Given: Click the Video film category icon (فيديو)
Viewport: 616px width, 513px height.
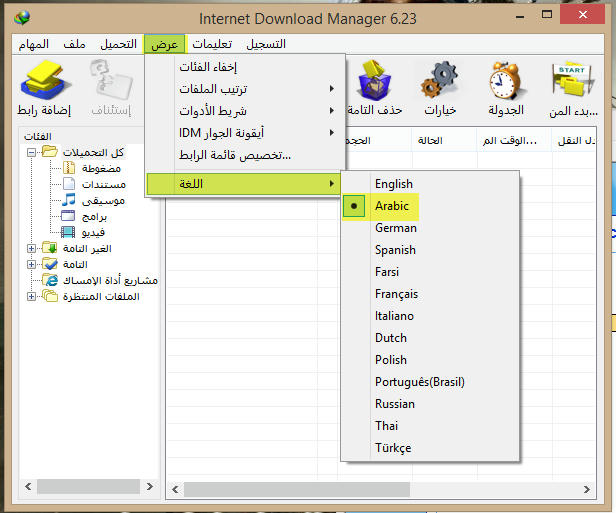Looking at the screenshot, I should (68, 232).
